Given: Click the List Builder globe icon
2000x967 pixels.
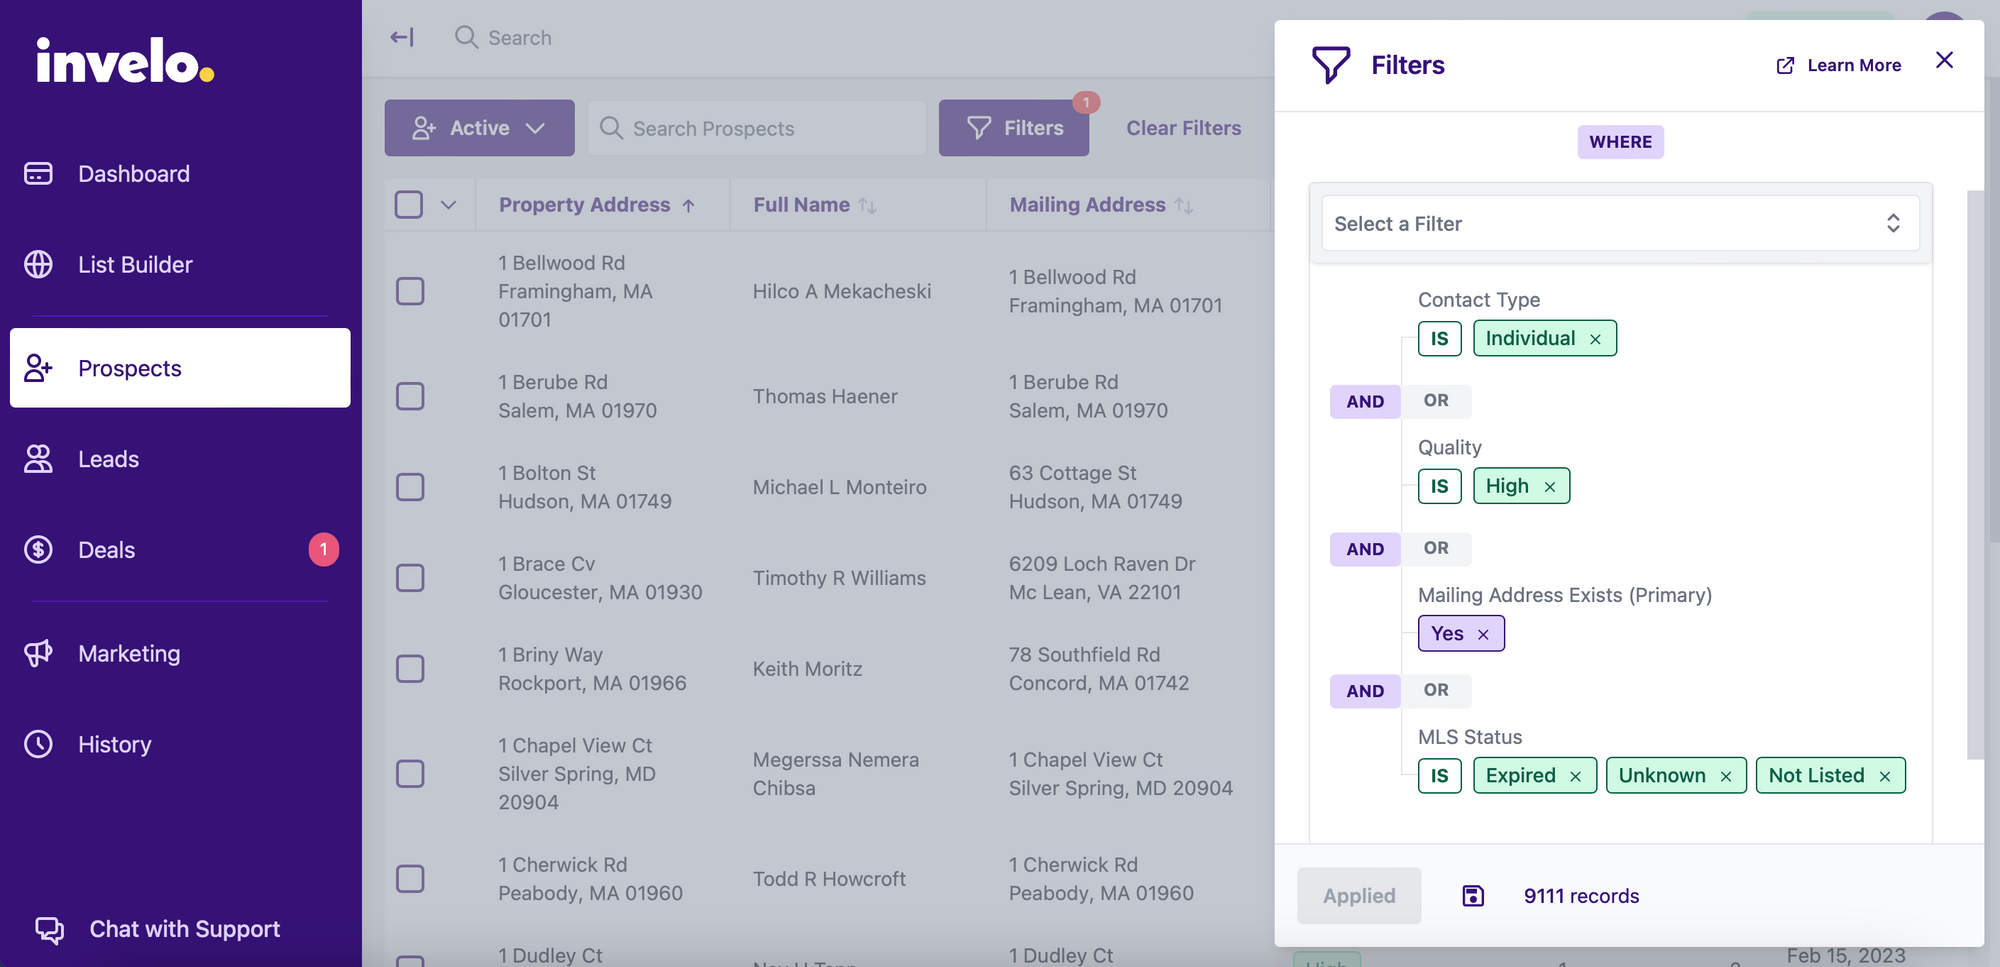Looking at the screenshot, I should coord(38,264).
